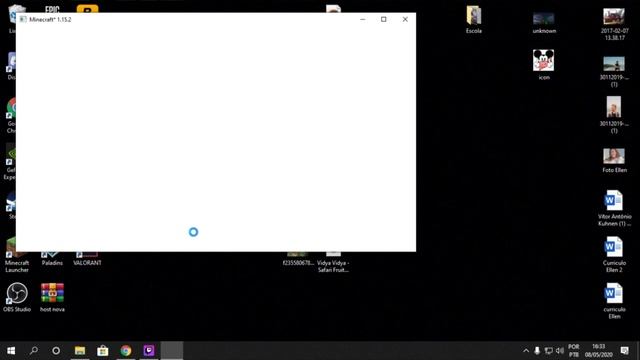Open the OBS Studio desktop shortcut
This screenshot has width=640, height=360.
(x=17, y=297)
